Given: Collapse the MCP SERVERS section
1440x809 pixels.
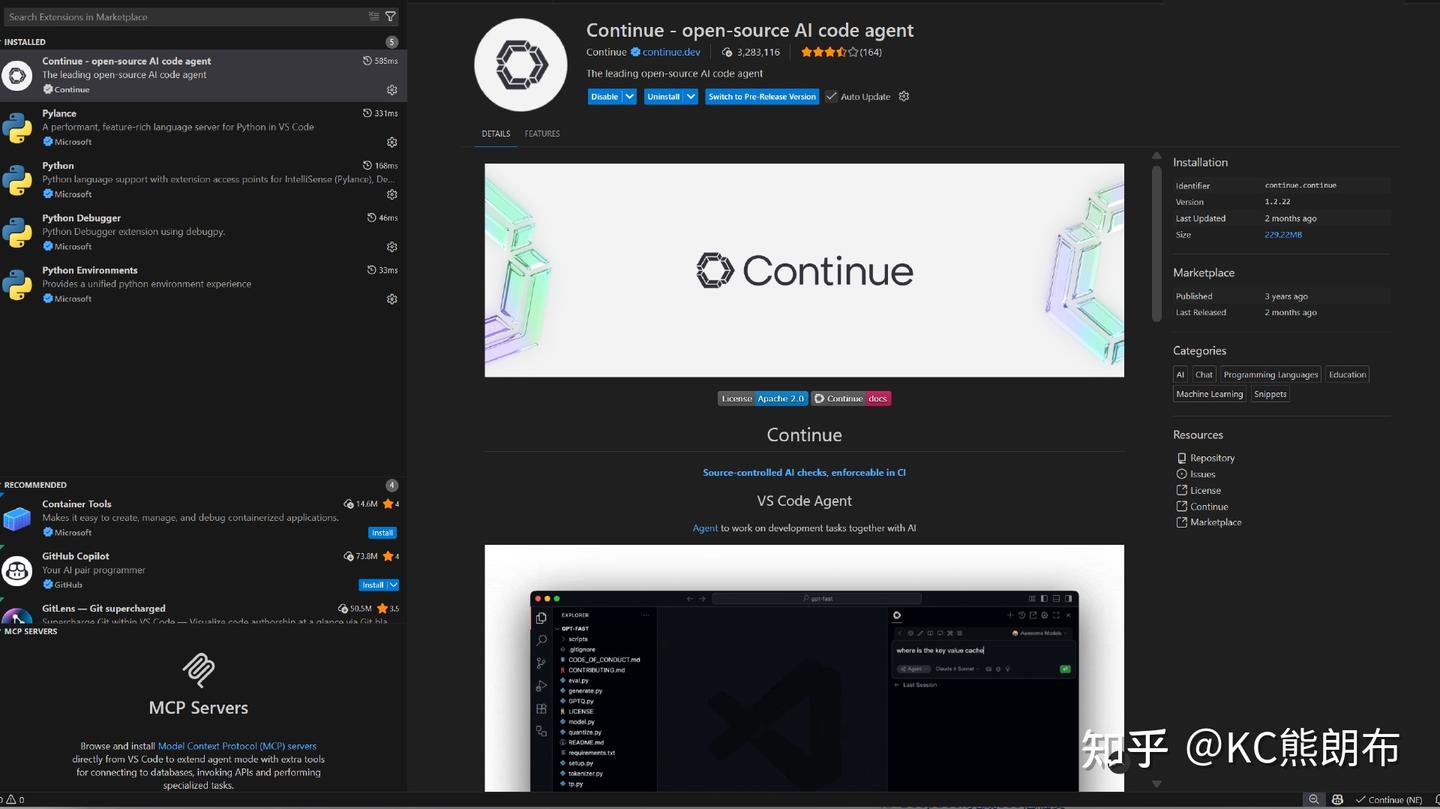Looking at the screenshot, I should coord(30,631).
